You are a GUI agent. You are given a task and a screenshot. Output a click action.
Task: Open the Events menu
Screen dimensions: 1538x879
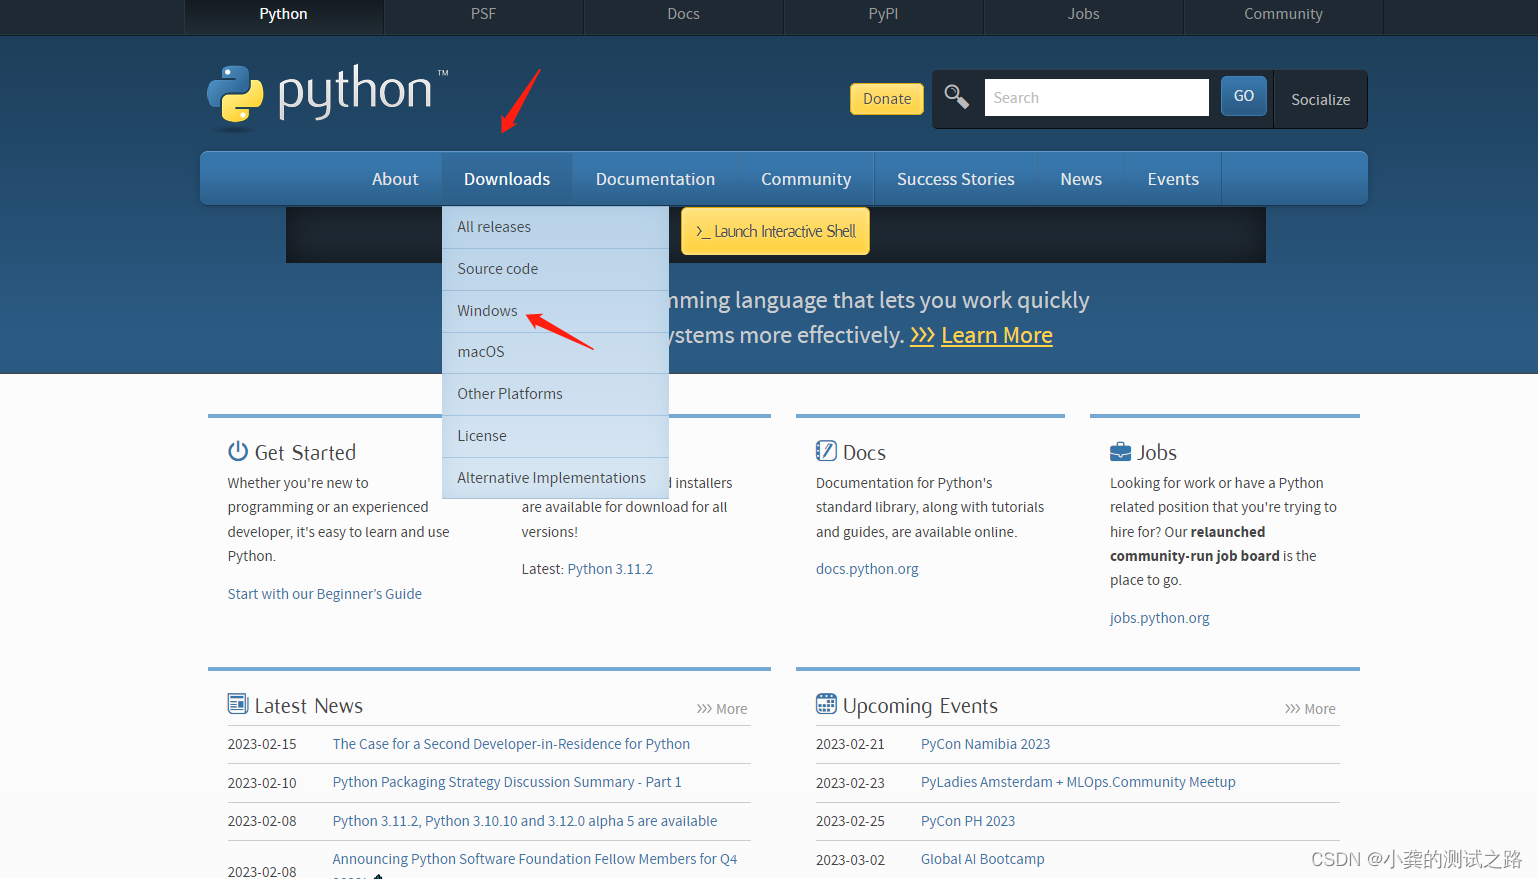click(x=1173, y=179)
